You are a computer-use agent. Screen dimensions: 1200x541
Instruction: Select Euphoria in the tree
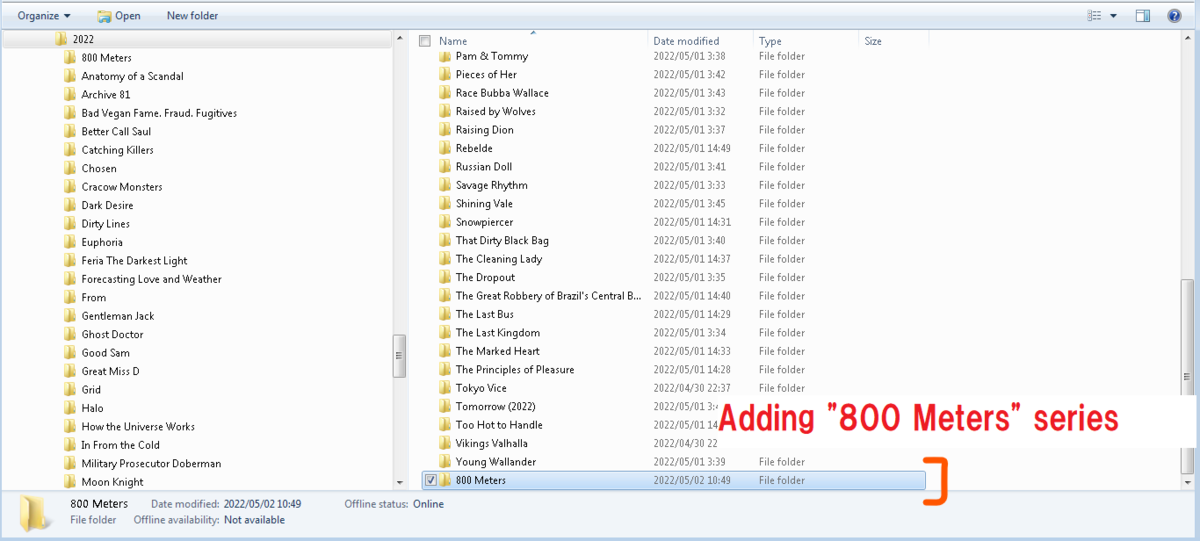(102, 242)
